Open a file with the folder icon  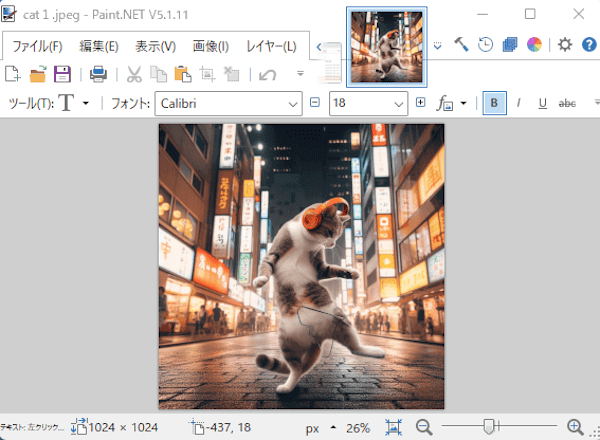38,74
